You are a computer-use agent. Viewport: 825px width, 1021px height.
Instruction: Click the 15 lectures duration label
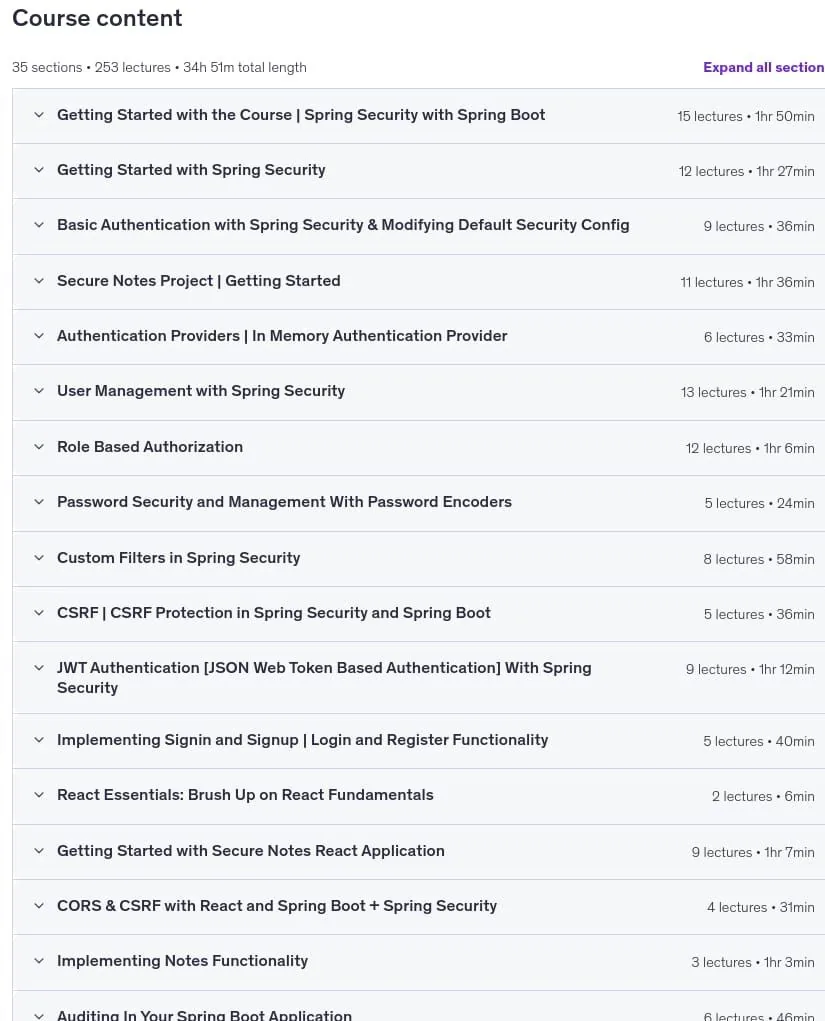coord(746,117)
